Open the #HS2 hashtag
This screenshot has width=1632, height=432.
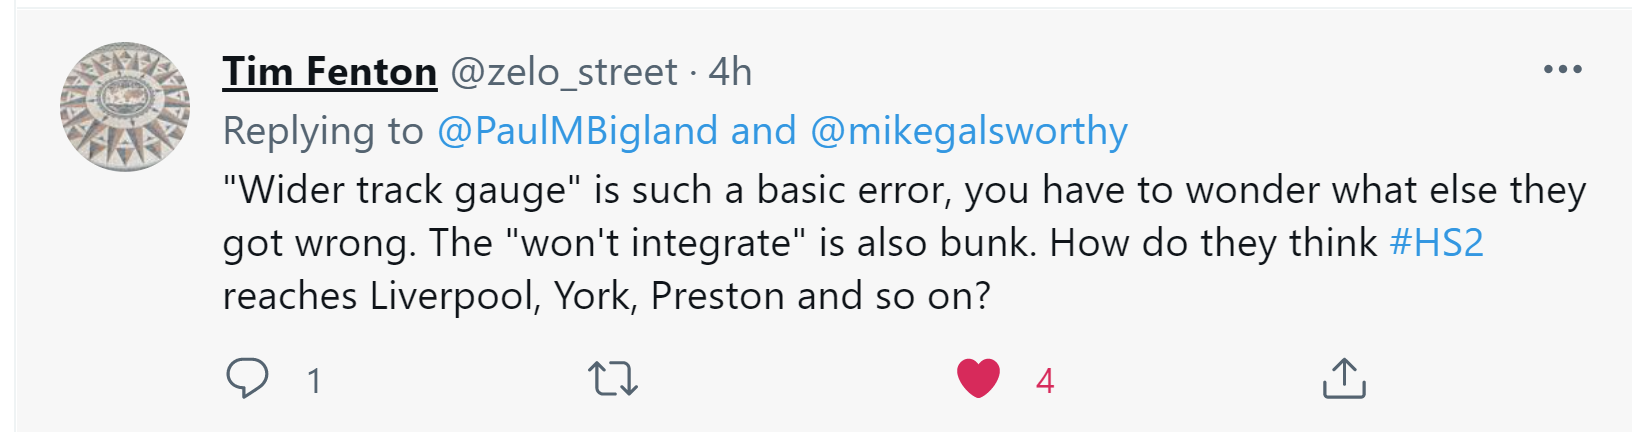(x=1436, y=243)
